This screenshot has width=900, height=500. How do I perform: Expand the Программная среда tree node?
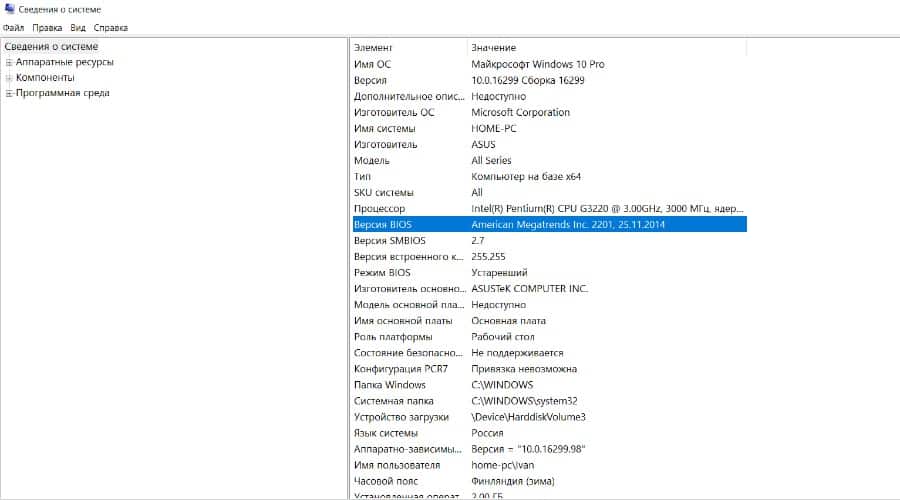(9, 94)
